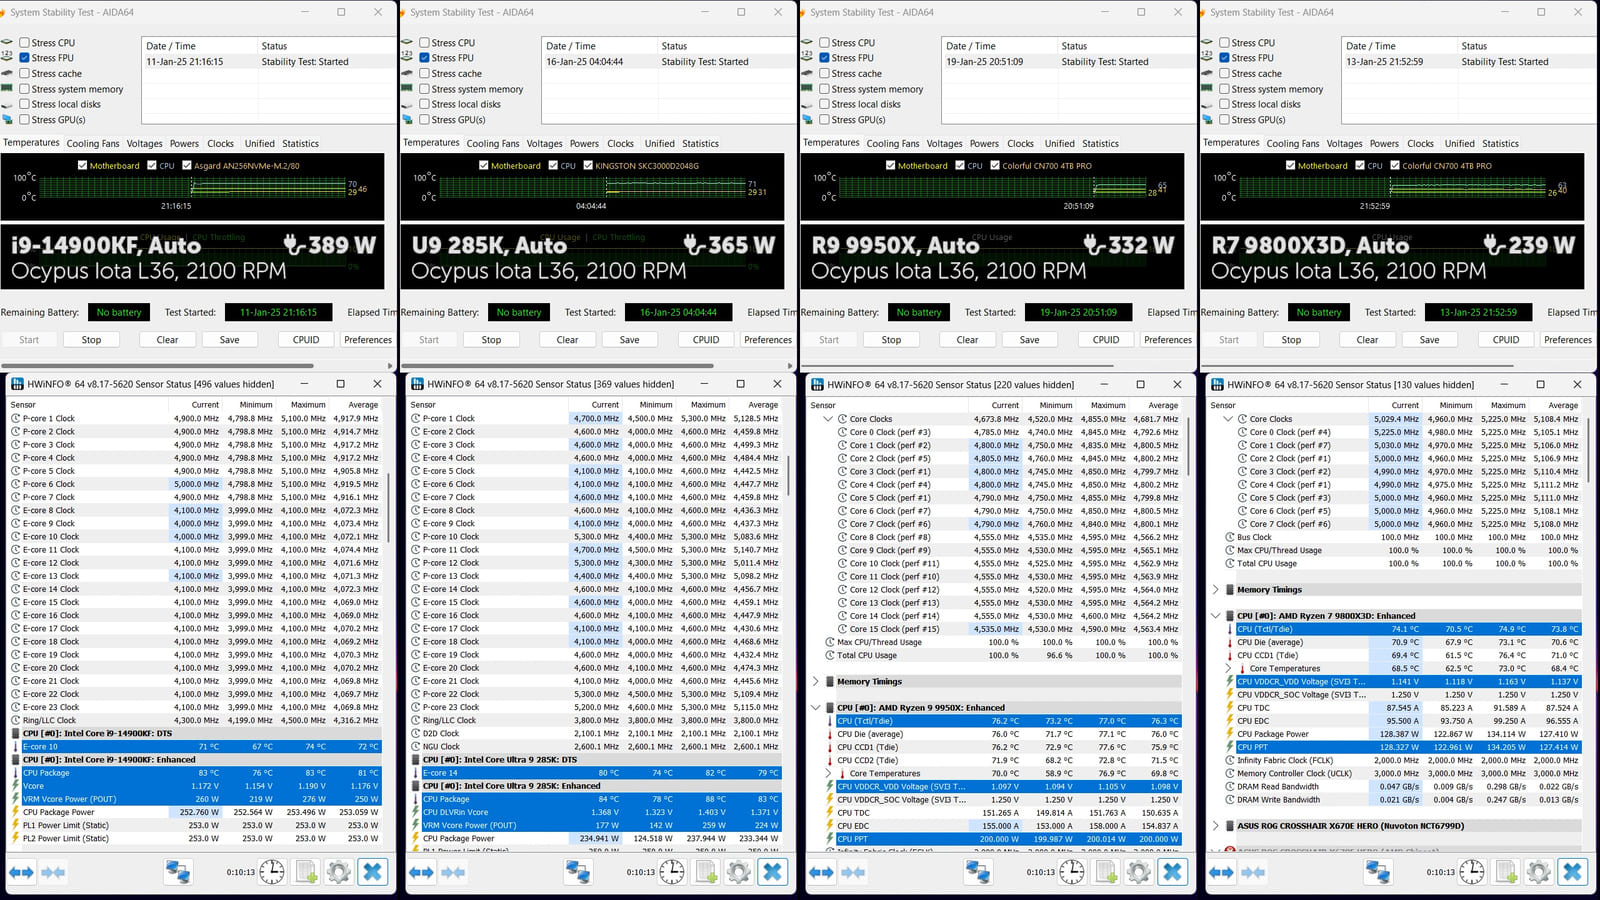Click Preferences button in 11-Jan-25 AIDA64 window

pos(368,340)
